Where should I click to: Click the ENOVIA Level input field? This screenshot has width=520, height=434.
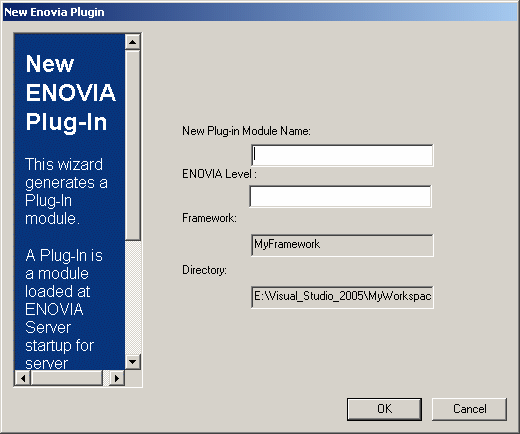[x=341, y=197]
